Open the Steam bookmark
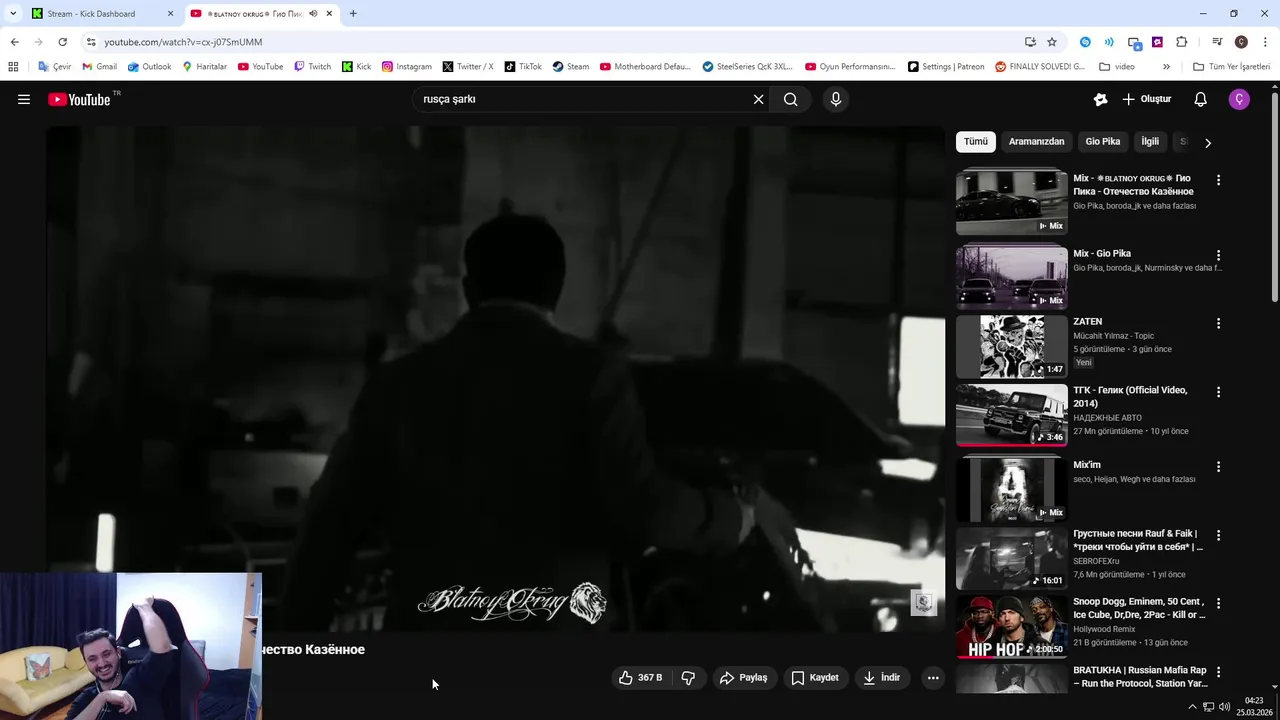This screenshot has height=720, width=1280. tap(570, 67)
